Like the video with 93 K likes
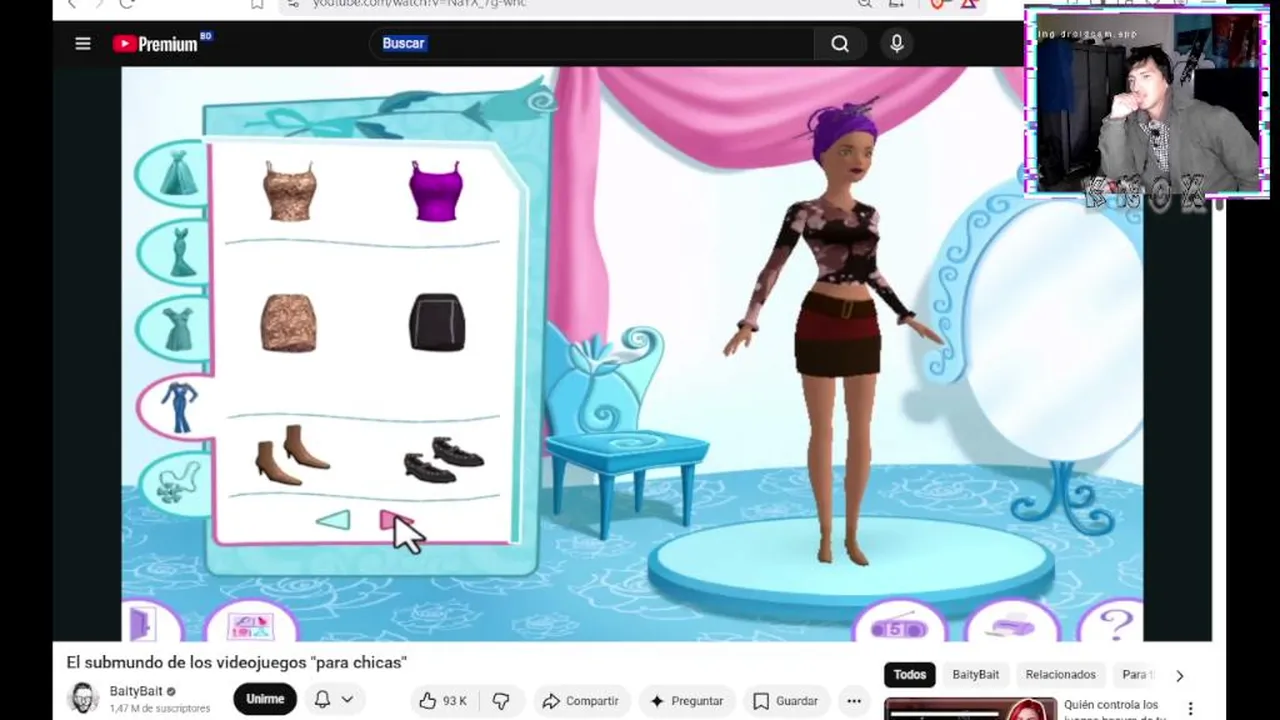This screenshot has height=720, width=1280. (444, 701)
